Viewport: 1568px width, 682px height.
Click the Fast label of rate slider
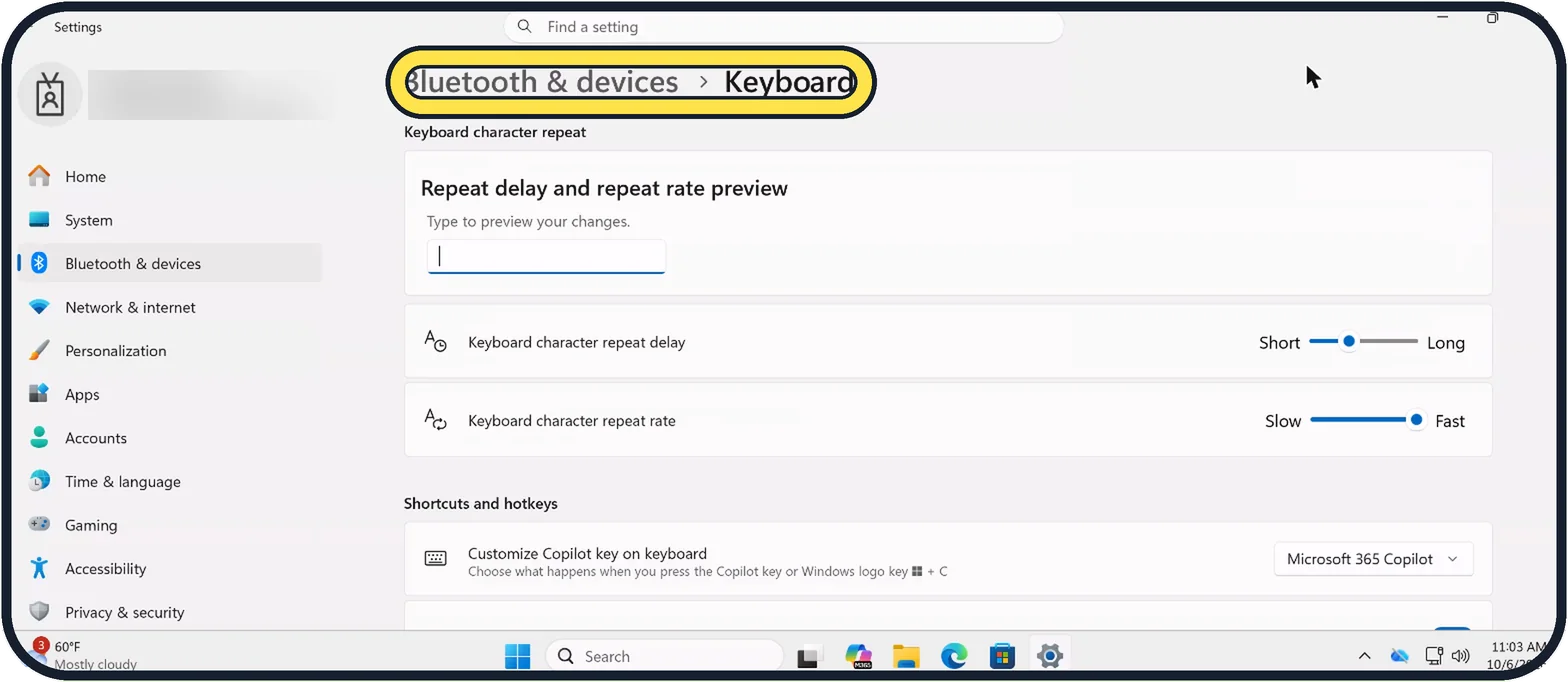coord(1450,421)
